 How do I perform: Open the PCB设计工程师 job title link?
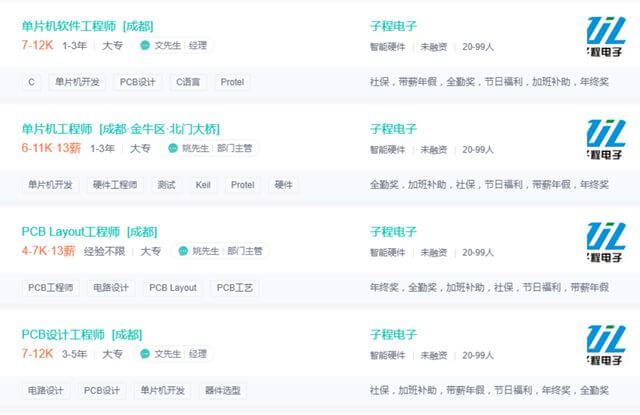coord(81,334)
